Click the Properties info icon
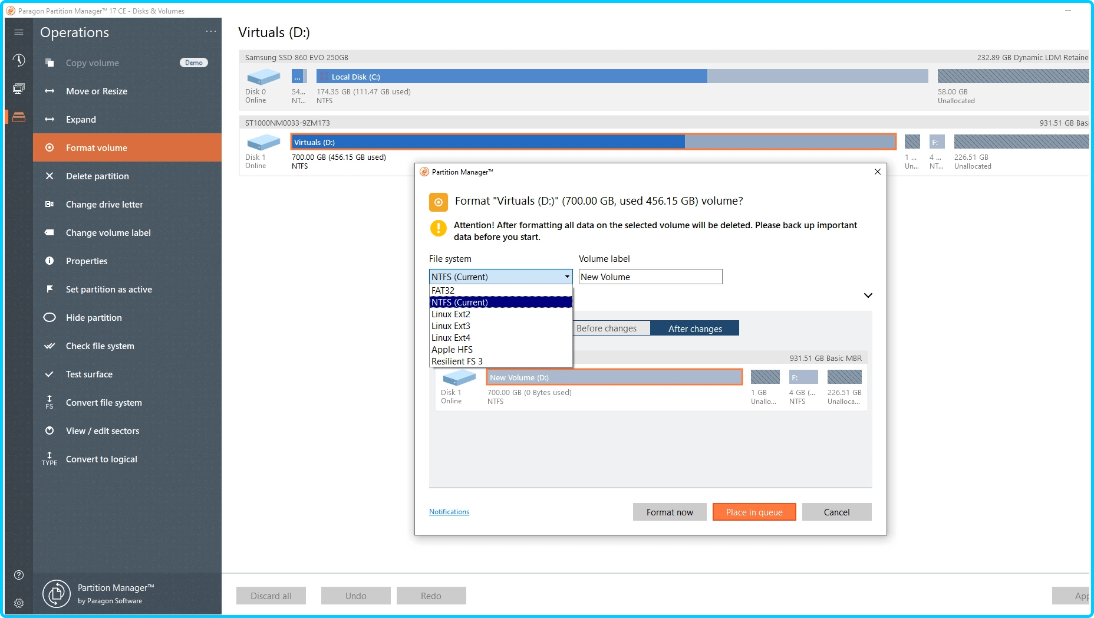Viewport: 1094px width, 618px height. pos(49,261)
